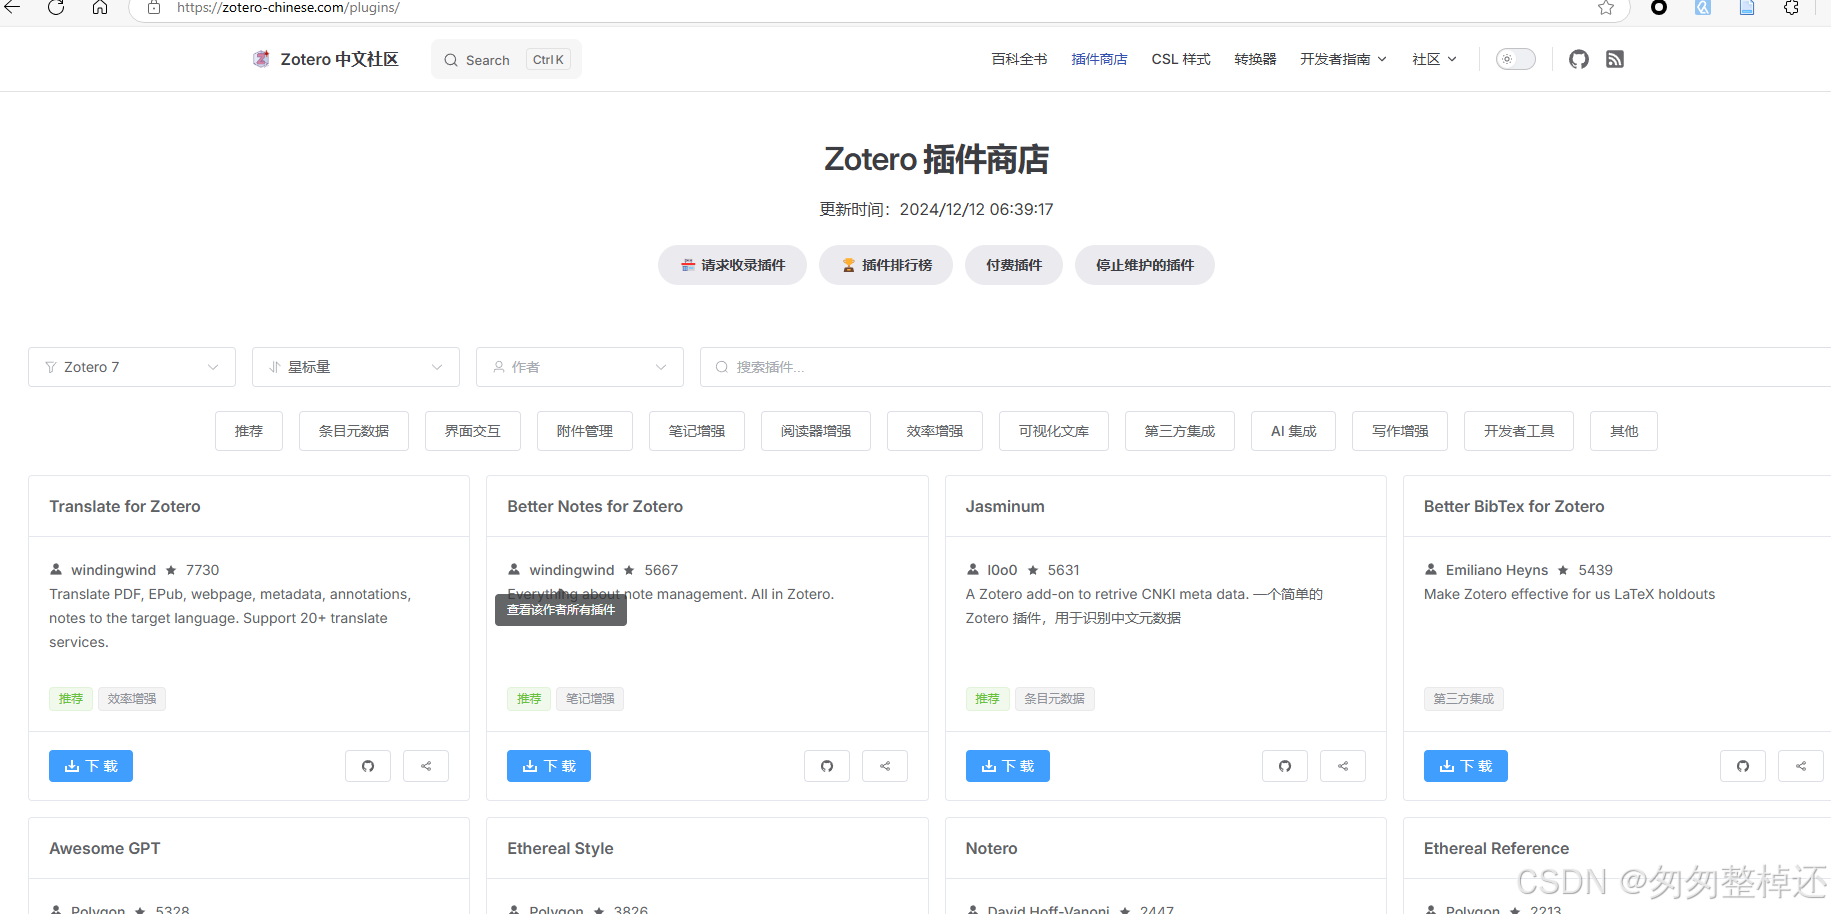Bookmark the page with the star icon
The height and width of the screenshot is (914, 1831).
click(x=1605, y=8)
